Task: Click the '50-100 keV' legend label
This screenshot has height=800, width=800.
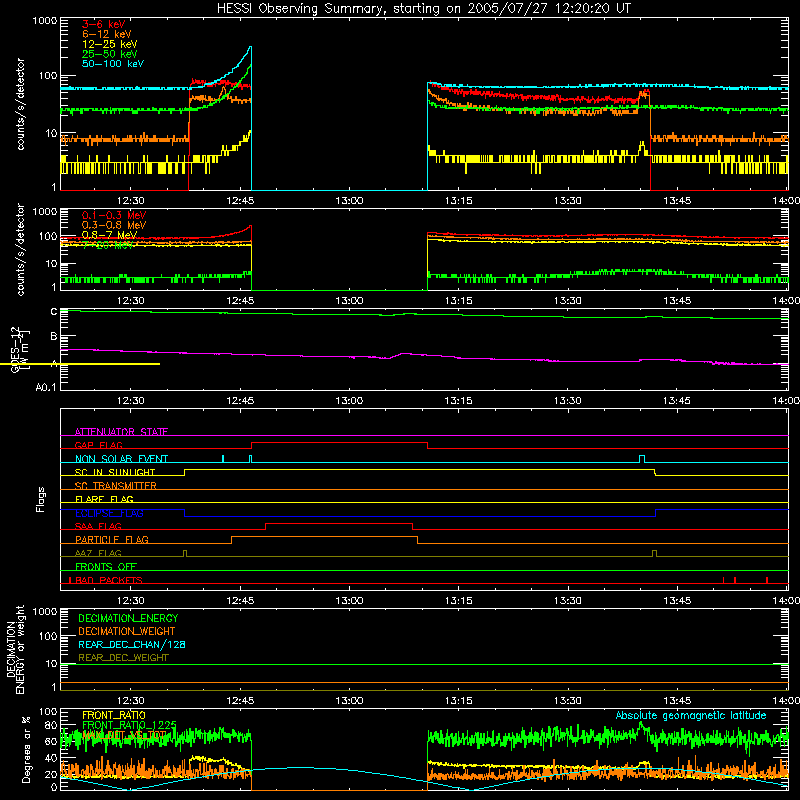Action: [112, 63]
